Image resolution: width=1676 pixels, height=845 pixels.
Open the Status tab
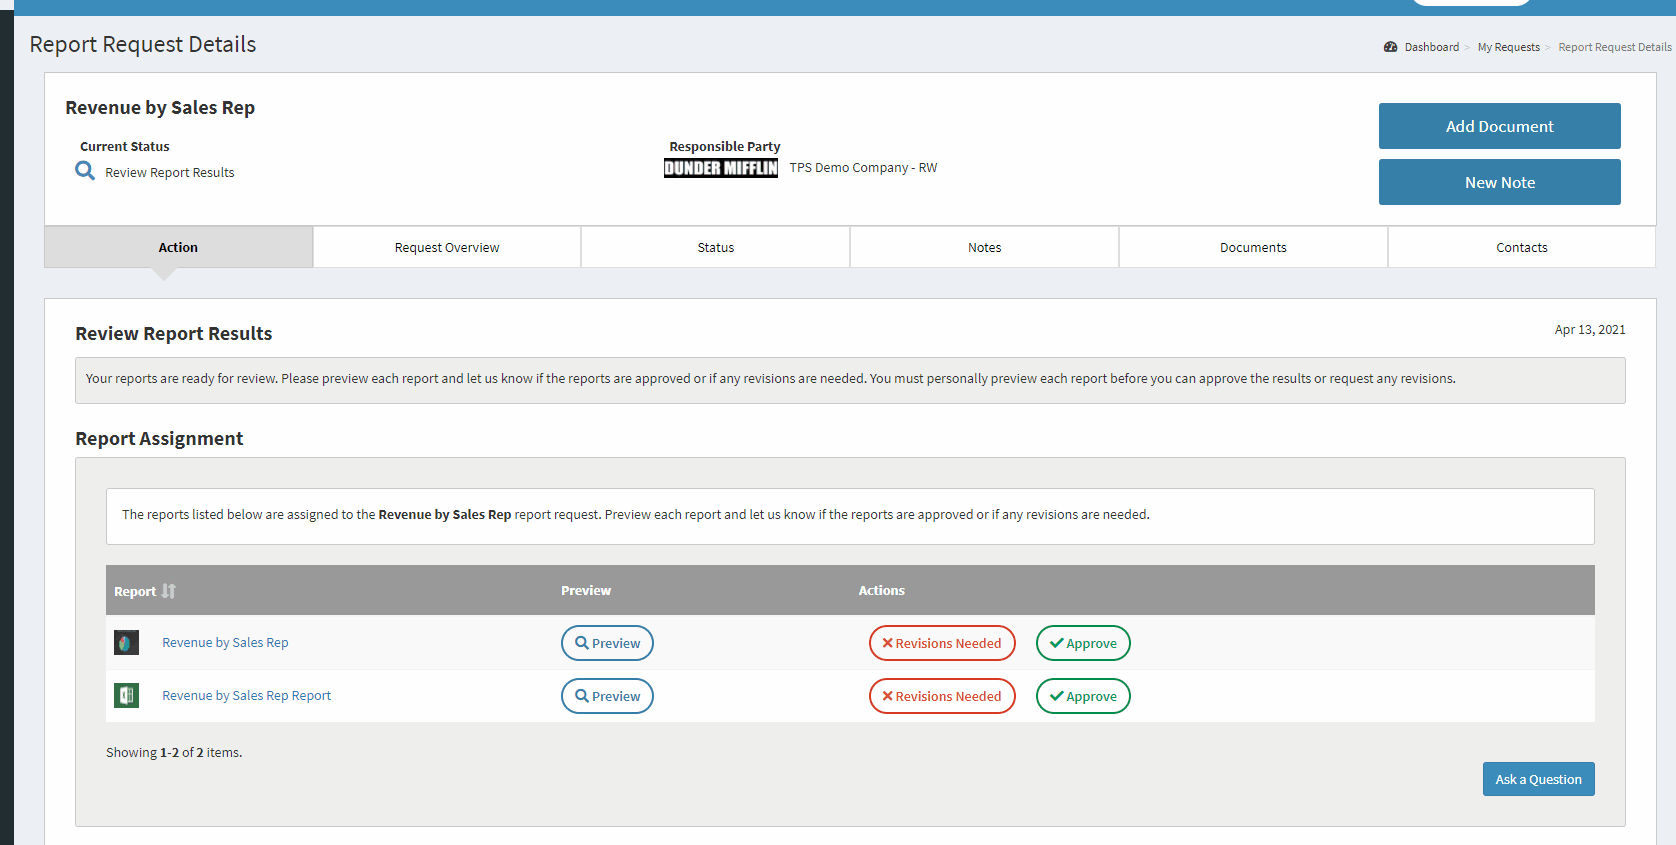(715, 247)
